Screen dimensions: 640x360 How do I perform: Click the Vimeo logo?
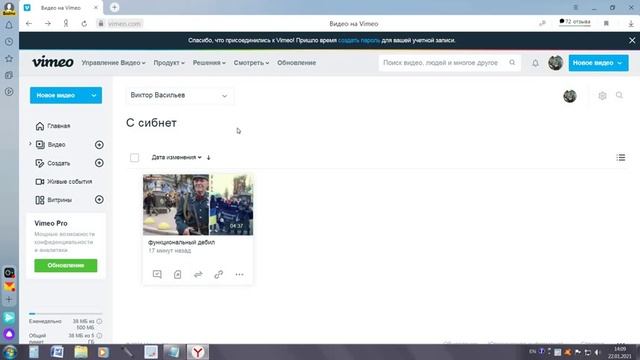[x=53, y=62]
